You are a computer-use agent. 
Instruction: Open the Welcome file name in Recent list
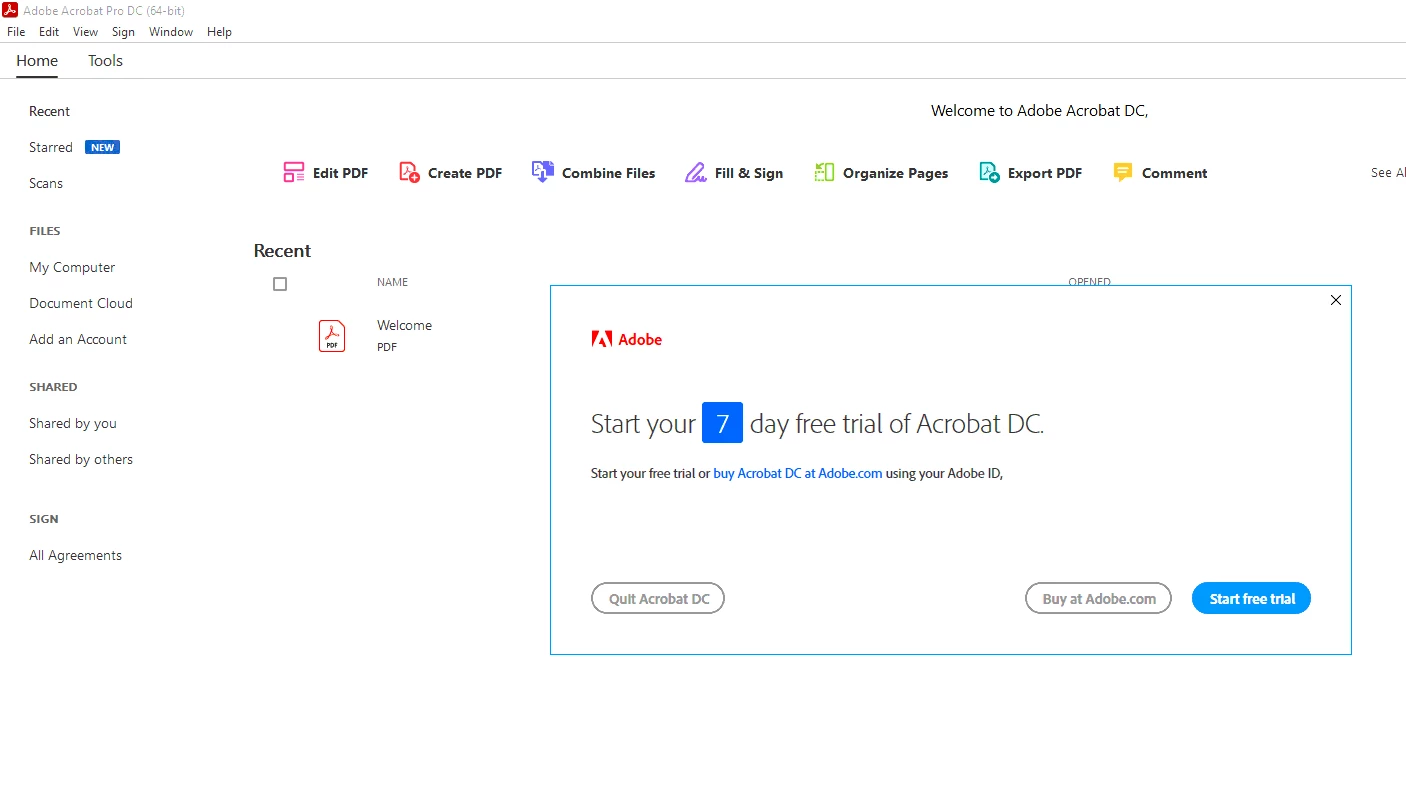tap(404, 325)
